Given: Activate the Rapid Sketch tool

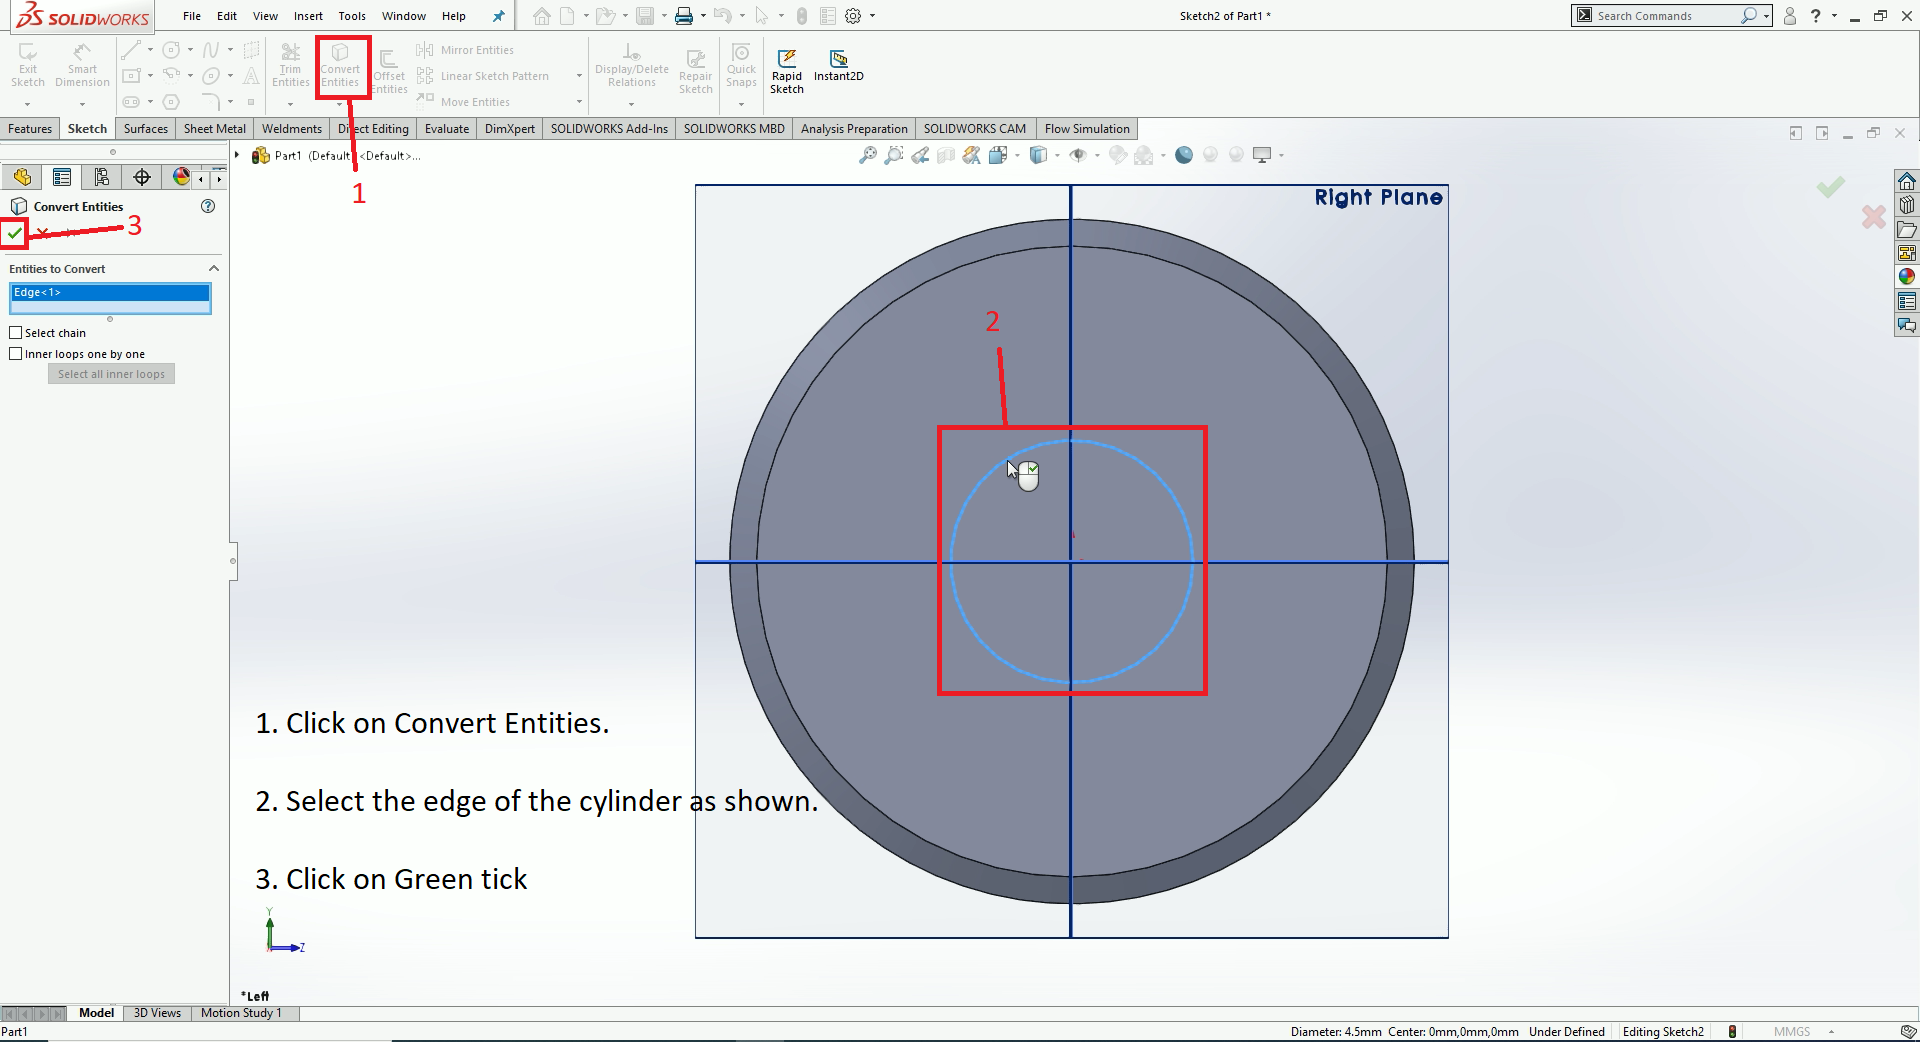Looking at the screenshot, I should coord(787,72).
